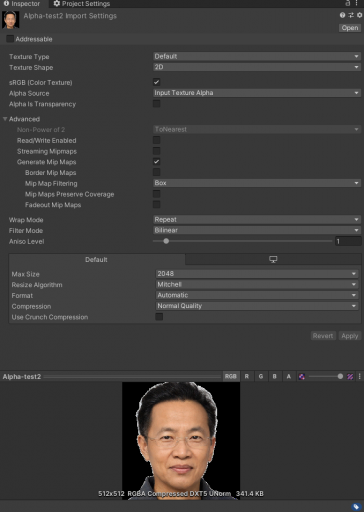Click the Alpha-test2 asset icon in header
The image size is (364, 512).
point(10,20)
